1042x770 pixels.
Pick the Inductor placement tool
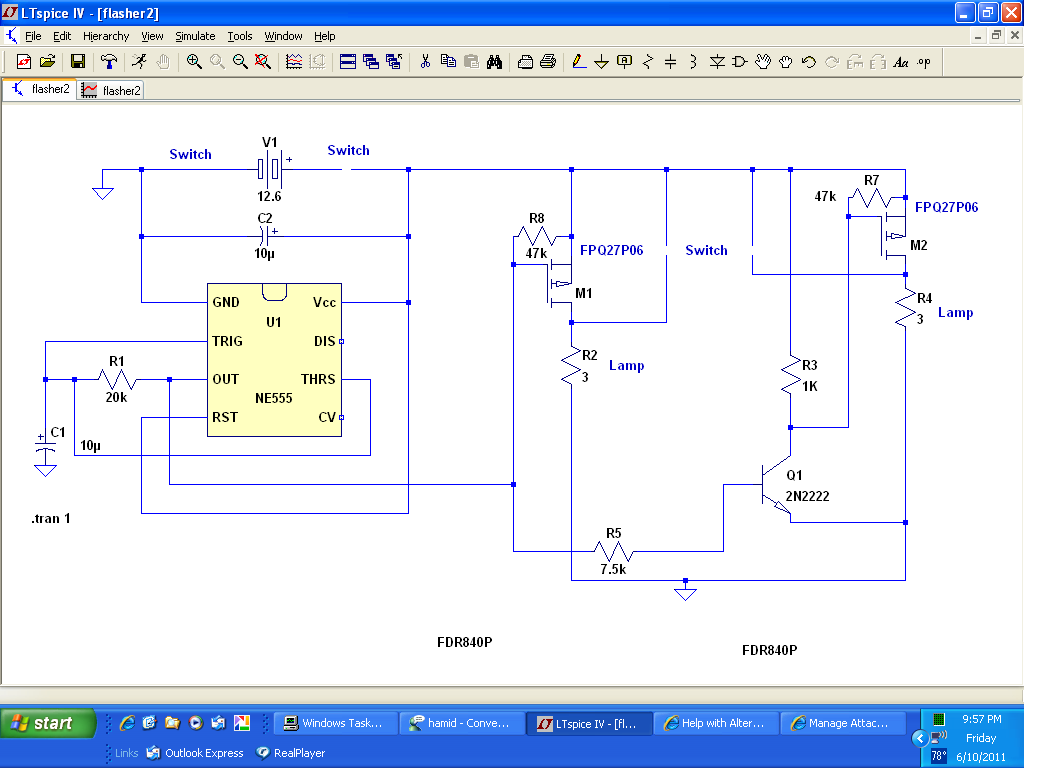click(694, 62)
